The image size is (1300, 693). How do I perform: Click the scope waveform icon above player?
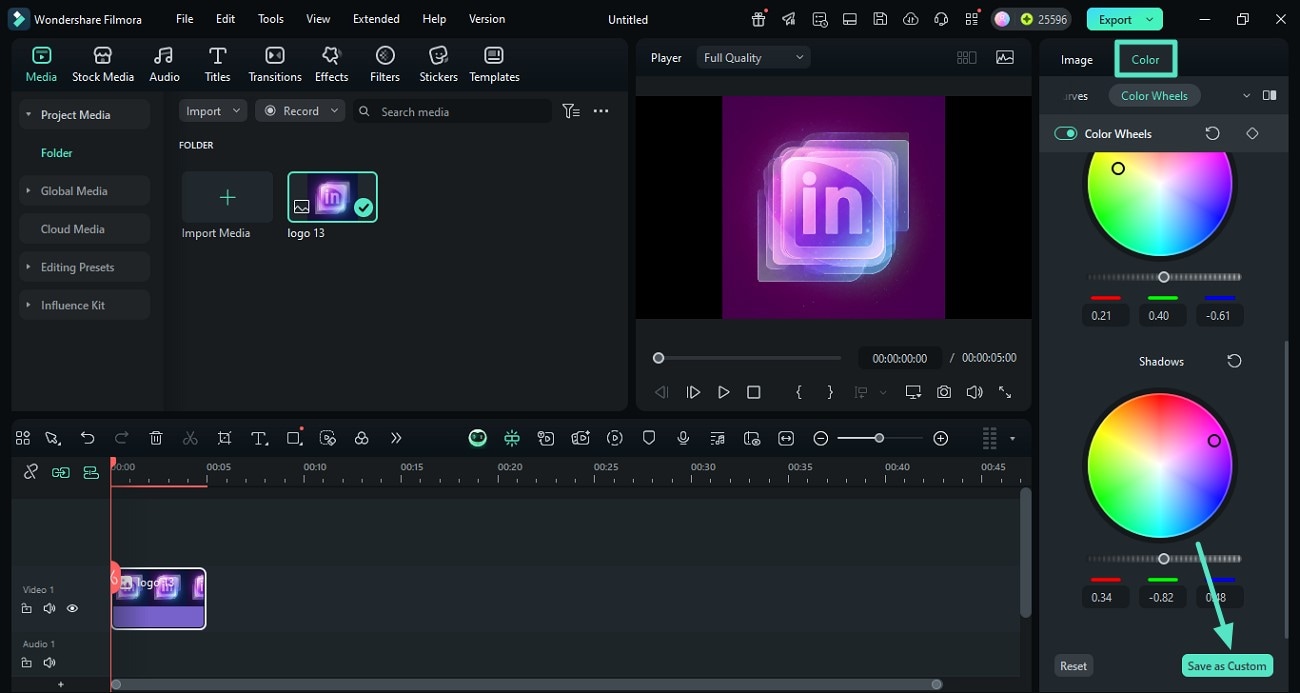click(1005, 58)
